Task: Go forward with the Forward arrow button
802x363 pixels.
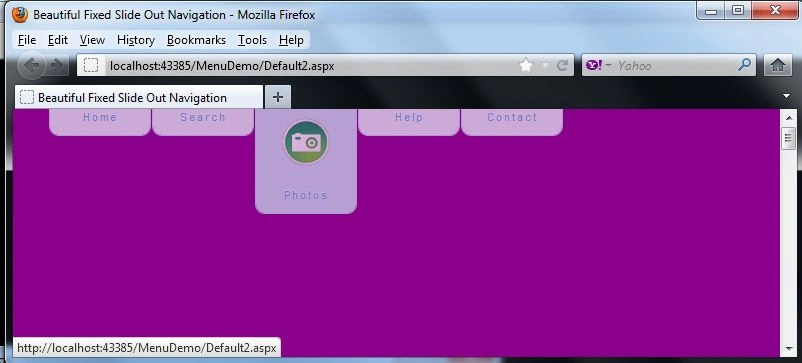Action: coord(57,65)
